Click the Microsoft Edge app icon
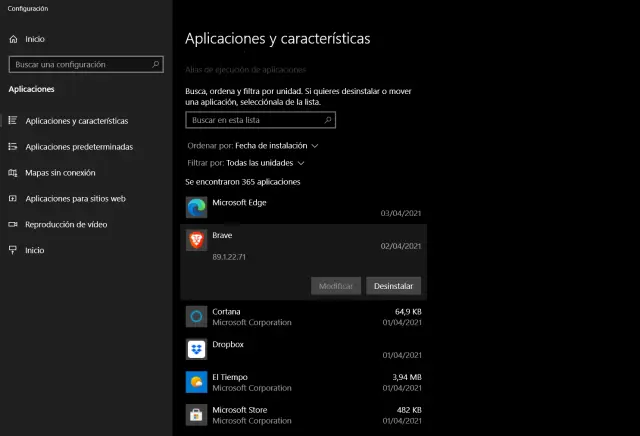 196,207
